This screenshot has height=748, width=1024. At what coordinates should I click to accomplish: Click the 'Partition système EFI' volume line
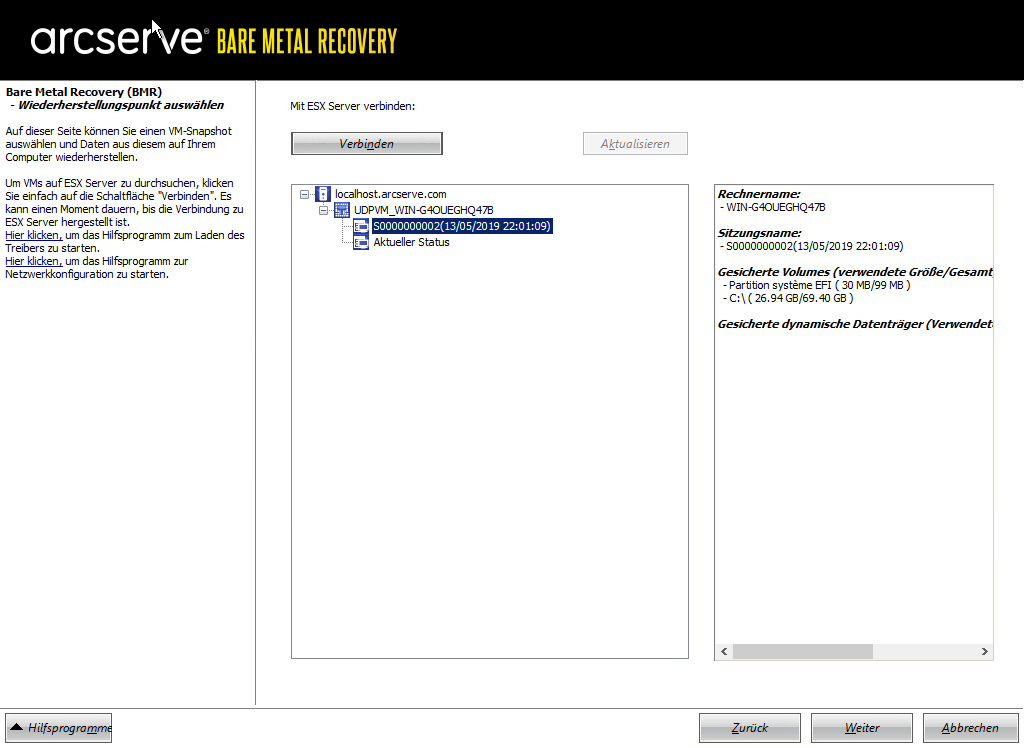point(816,285)
